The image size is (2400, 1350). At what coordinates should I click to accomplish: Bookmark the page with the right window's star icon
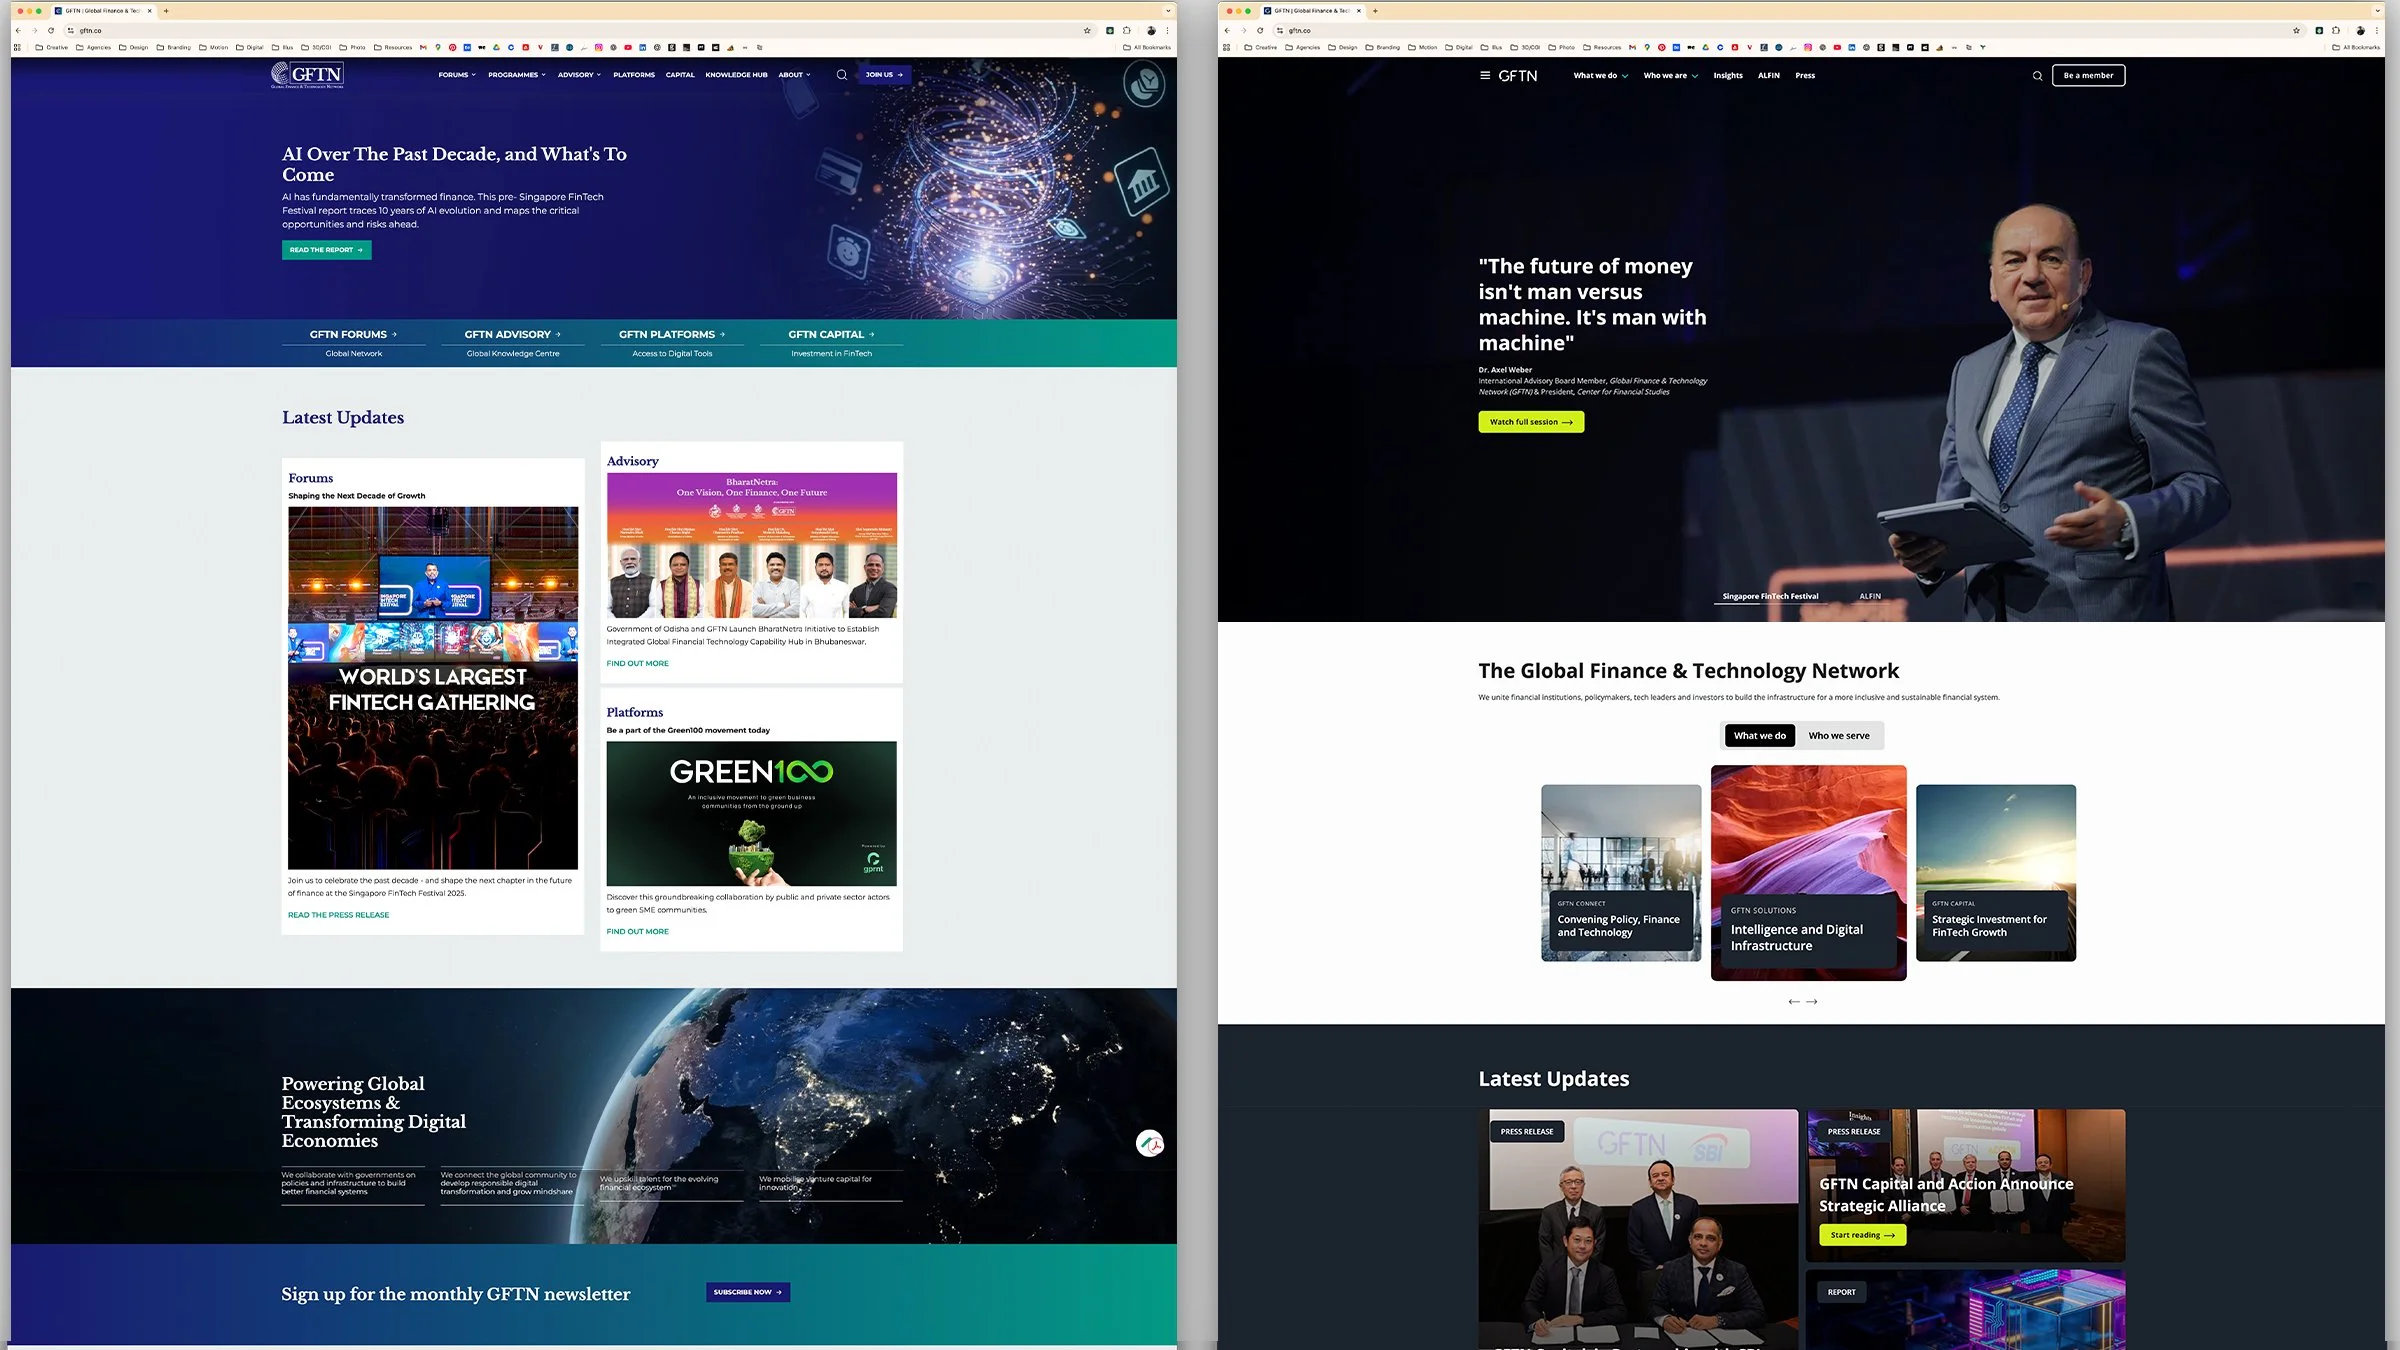2296,30
